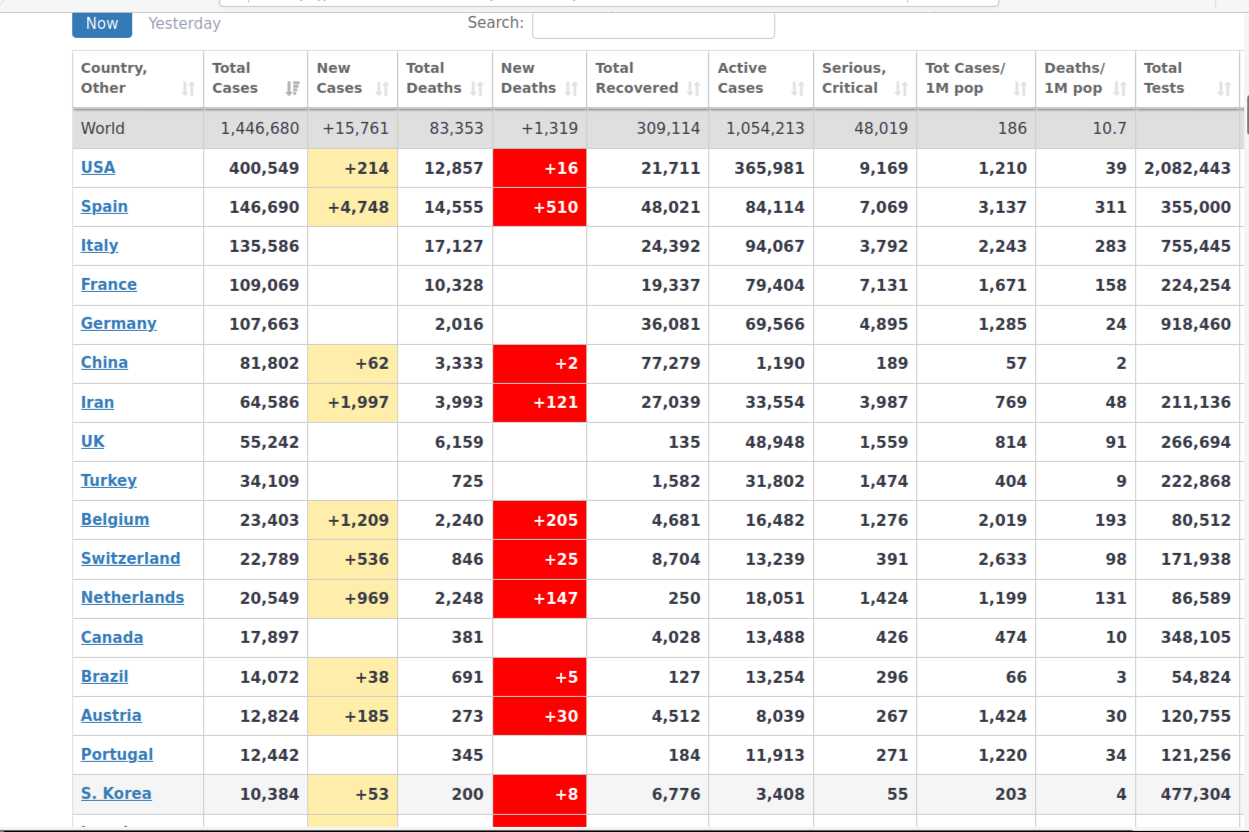
Task: Click the Total Deaths sort icon
Action: 477,89
